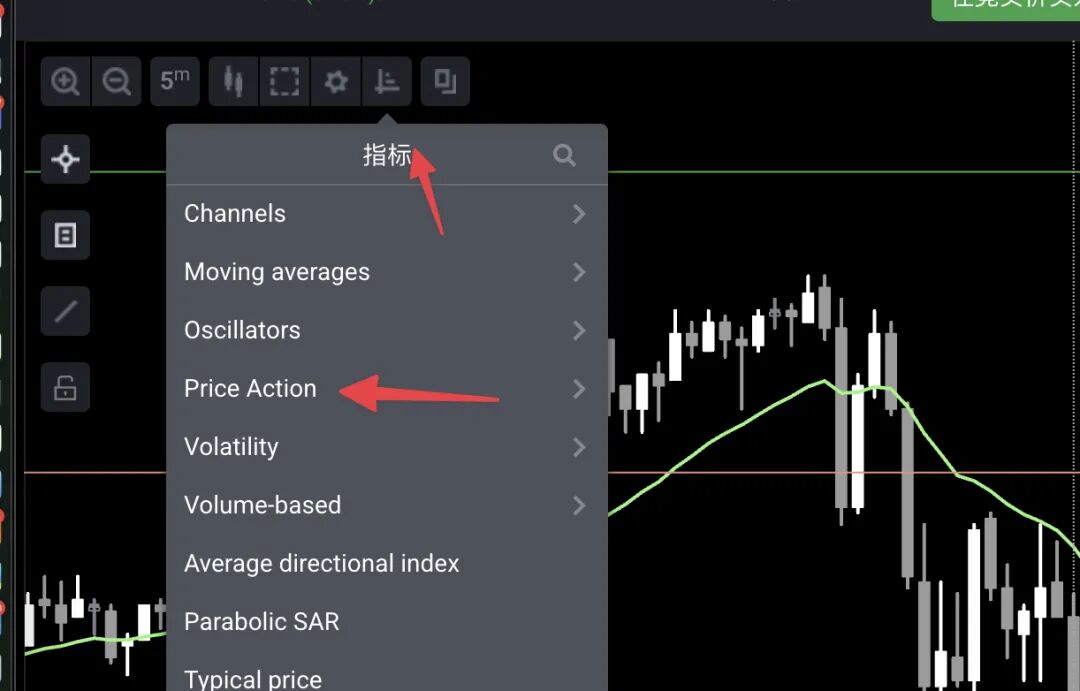
Task: Click the zoom in magnifier icon
Action: pyautogui.click(x=66, y=81)
